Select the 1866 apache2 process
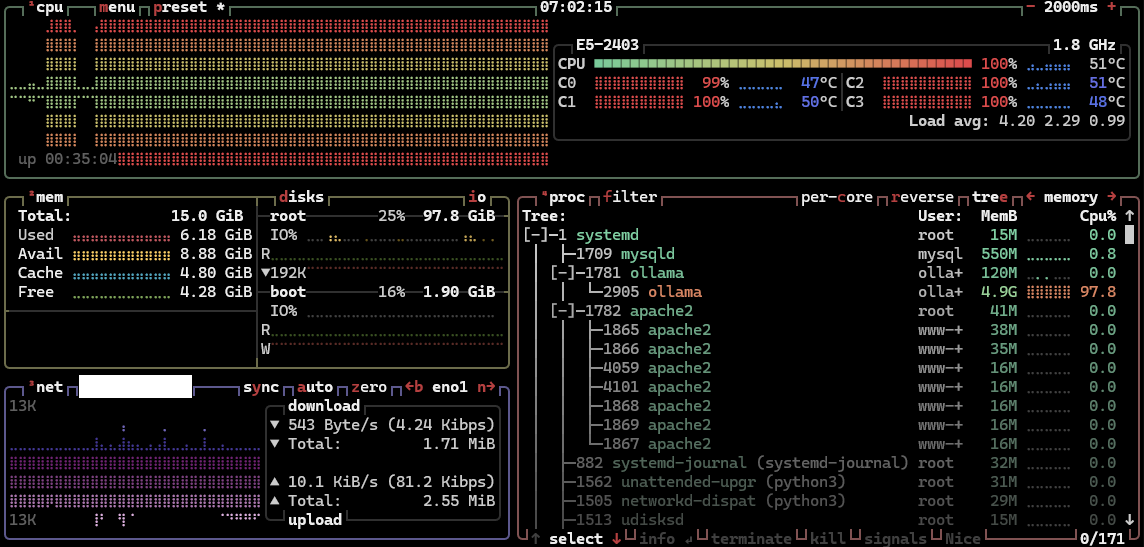The width and height of the screenshot is (1144, 547). (820, 349)
